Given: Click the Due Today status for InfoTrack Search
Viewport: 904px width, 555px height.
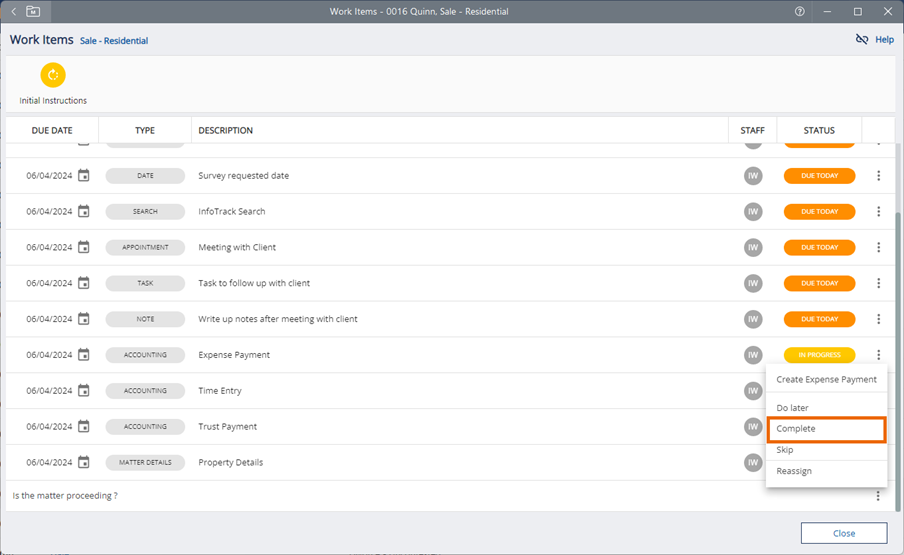Looking at the screenshot, I should pyautogui.click(x=819, y=212).
